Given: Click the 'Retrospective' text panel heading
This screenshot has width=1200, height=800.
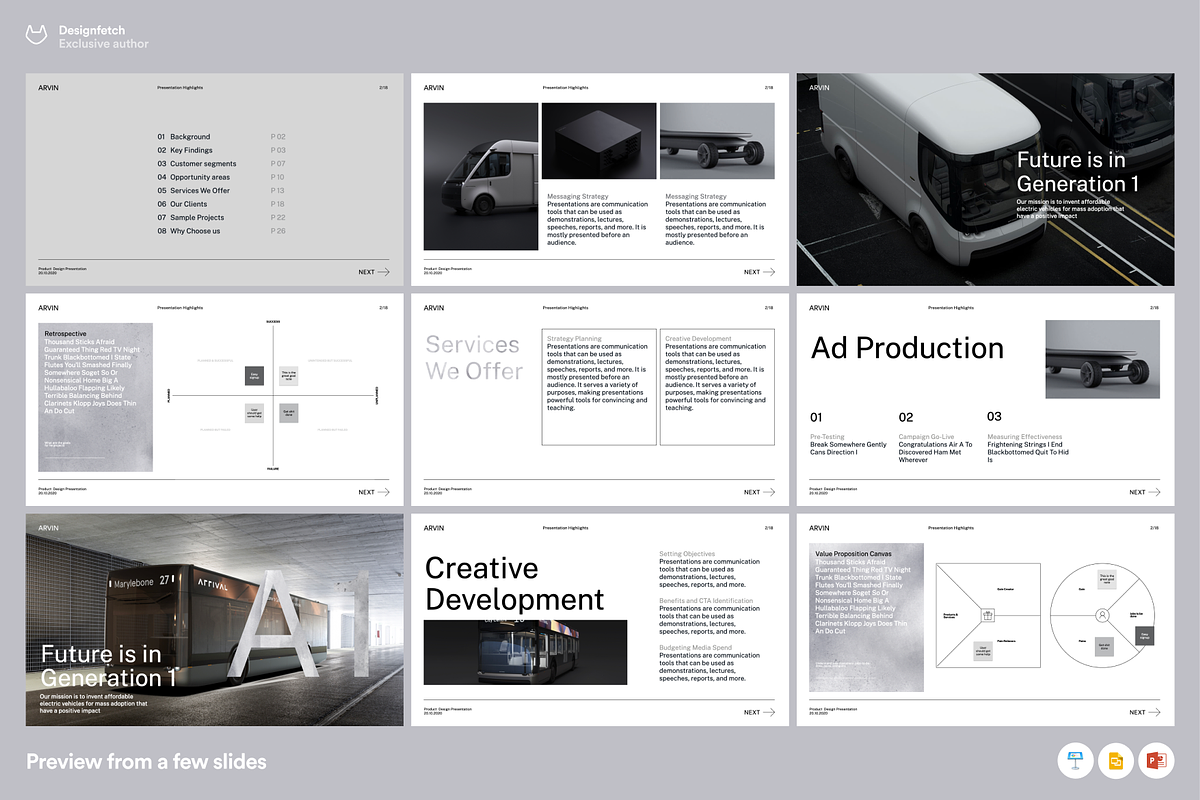Looking at the screenshot, I should pyautogui.click(x=66, y=334).
